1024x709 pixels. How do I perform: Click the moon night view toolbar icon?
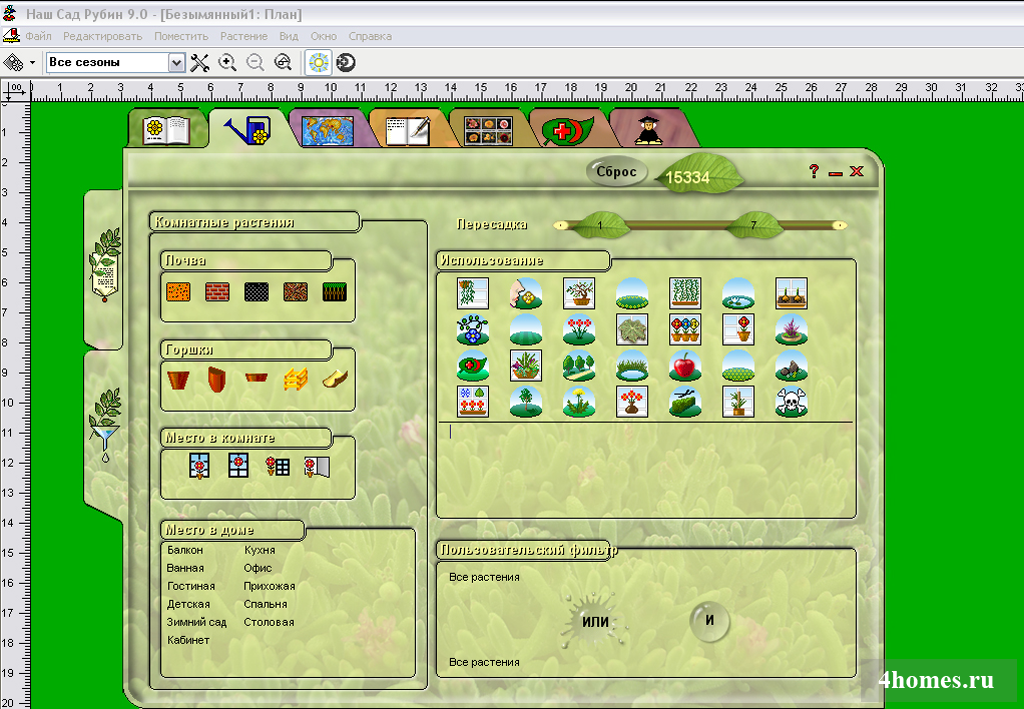click(x=345, y=63)
